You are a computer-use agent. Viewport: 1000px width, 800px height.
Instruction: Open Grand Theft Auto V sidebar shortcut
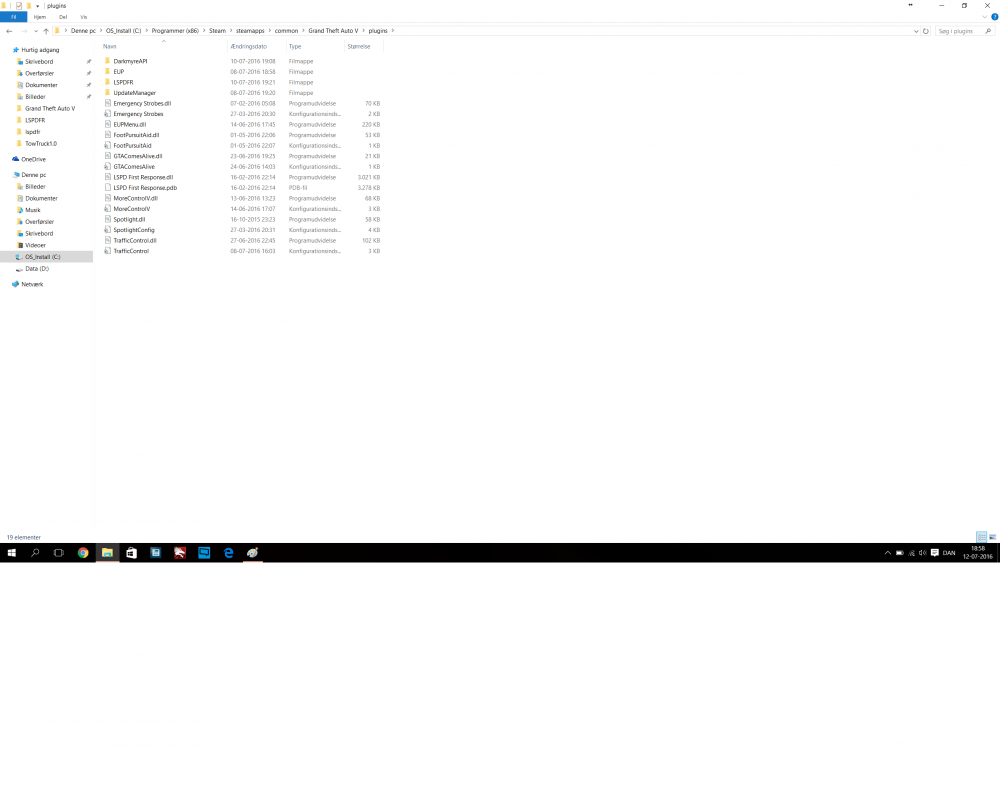(x=50, y=108)
